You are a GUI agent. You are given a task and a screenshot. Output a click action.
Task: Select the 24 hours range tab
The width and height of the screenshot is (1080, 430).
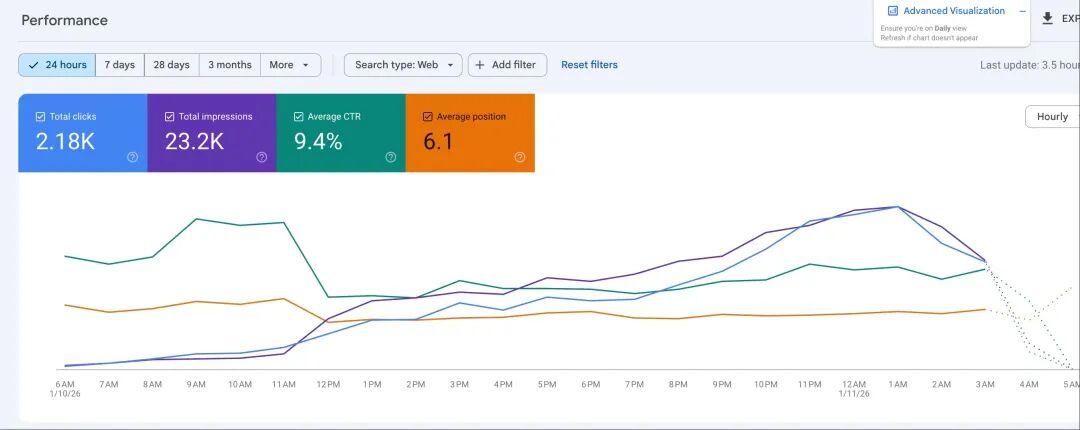pyautogui.click(x=57, y=65)
